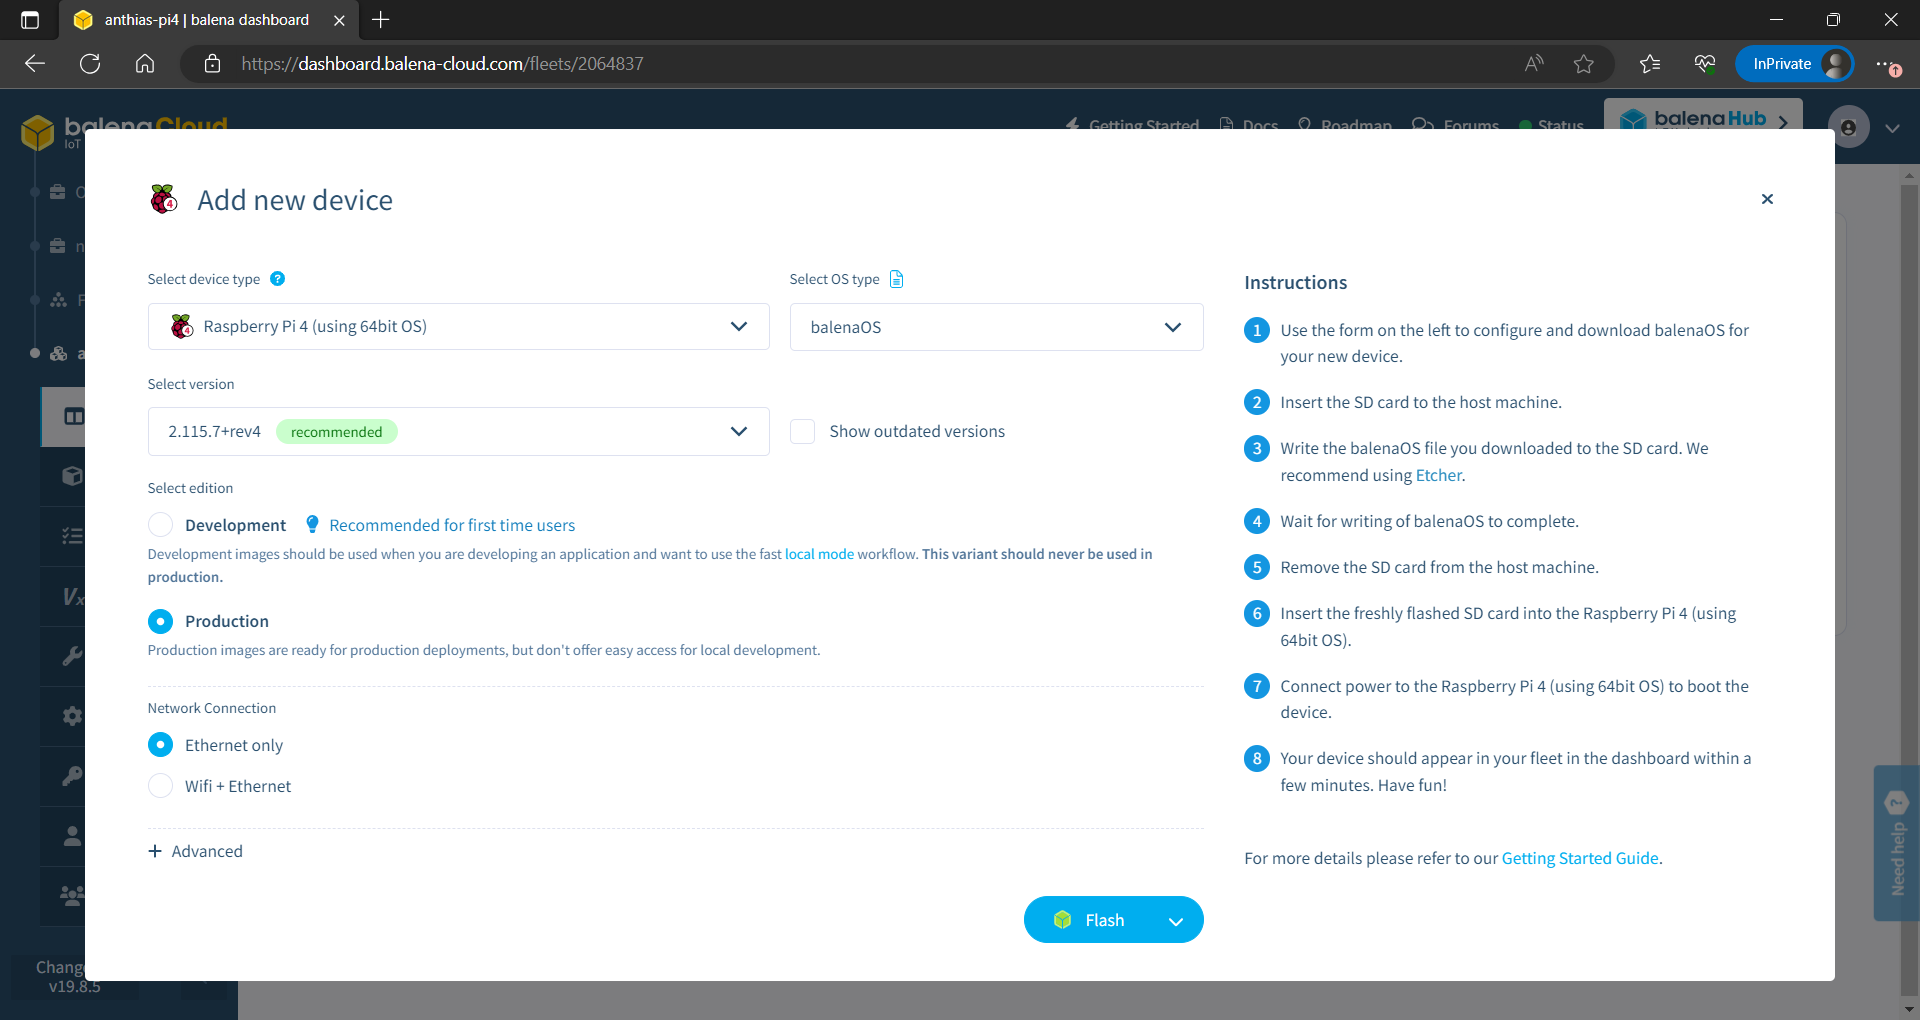Open the Need help side tab
The width and height of the screenshot is (1920, 1020).
1896,843
